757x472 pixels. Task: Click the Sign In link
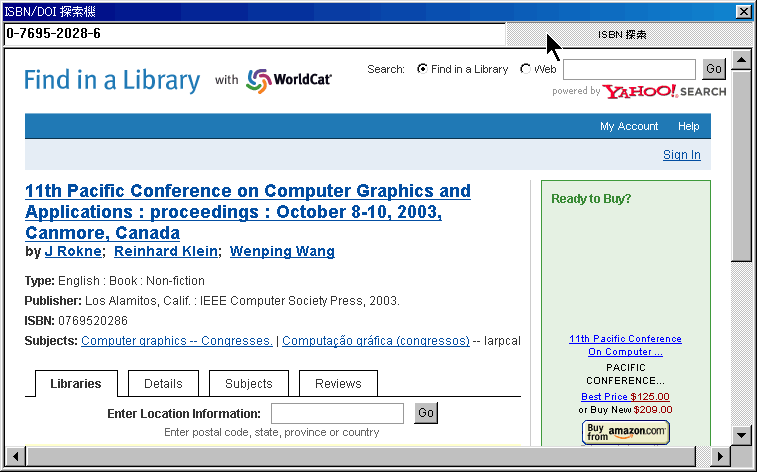681,155
